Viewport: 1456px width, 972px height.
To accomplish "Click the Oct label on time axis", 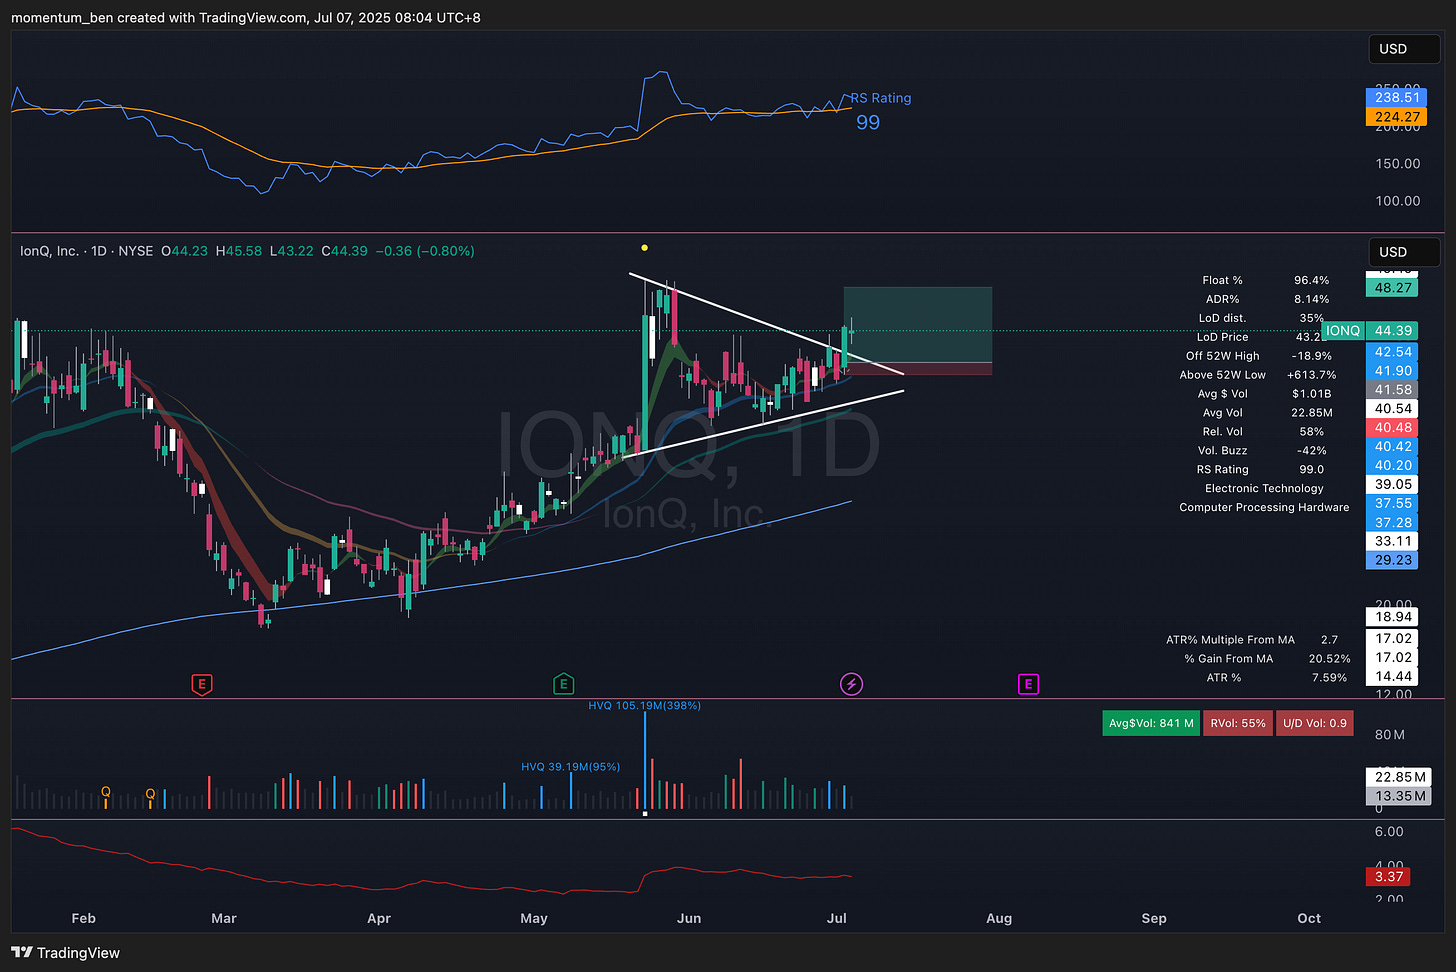I will pos(1309,918).
